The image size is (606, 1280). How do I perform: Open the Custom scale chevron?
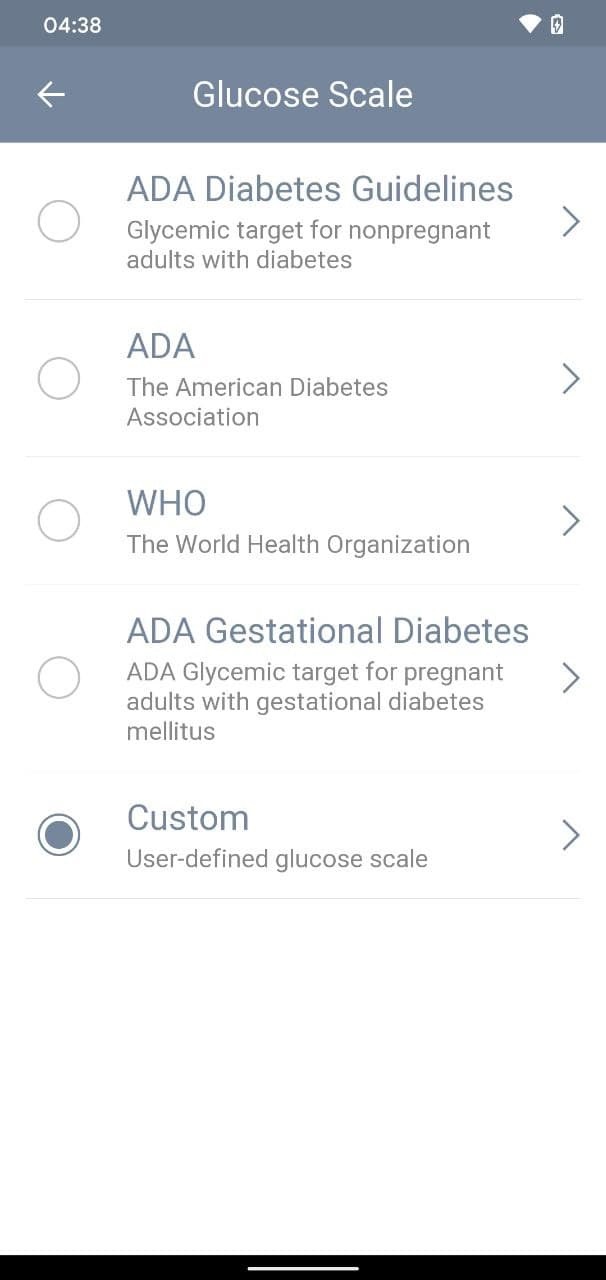pos(571,835)
